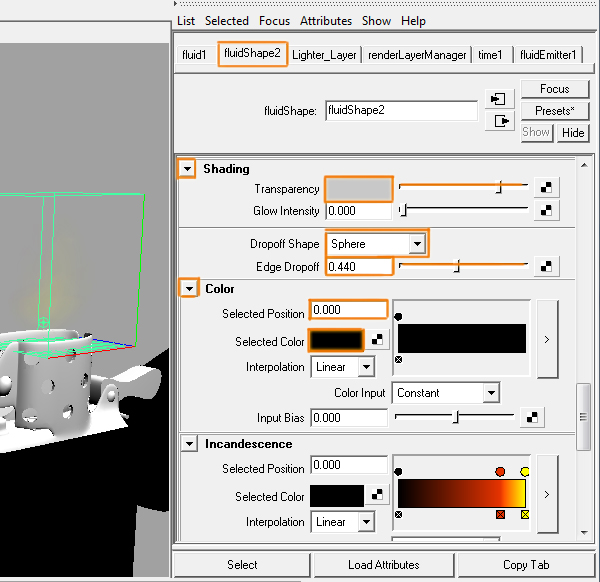Viewport: 600px width, 582px height.
Task: Click the Show button
Action: coord(536,132)
